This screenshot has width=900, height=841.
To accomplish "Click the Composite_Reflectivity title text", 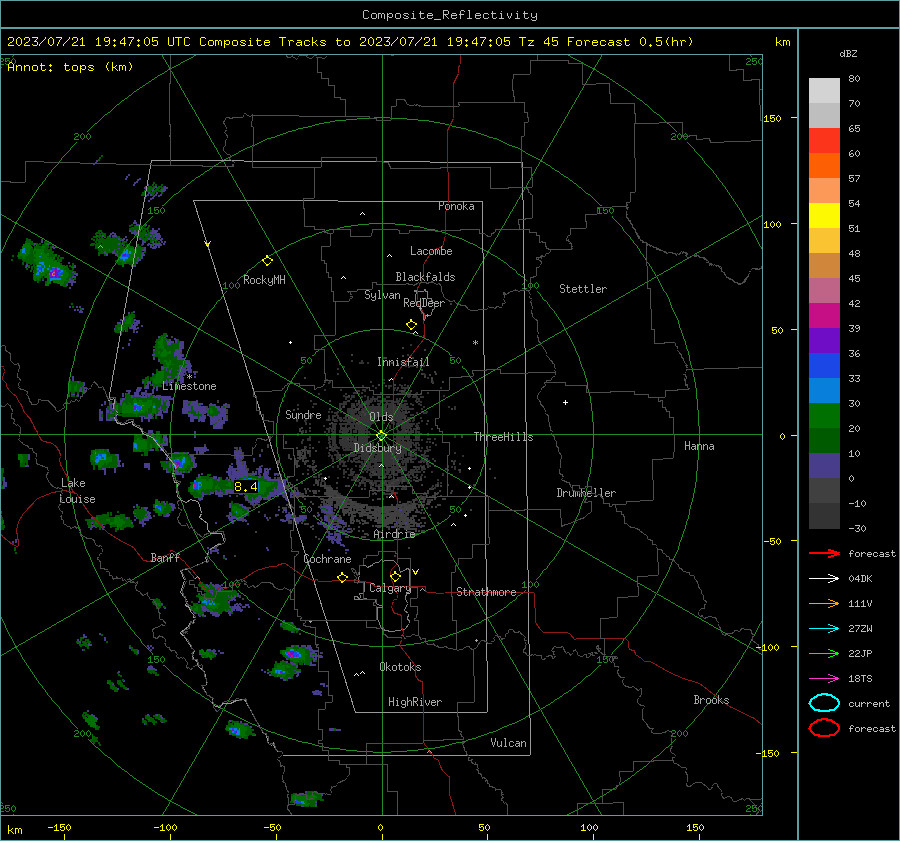I will [x=450, y=15].
